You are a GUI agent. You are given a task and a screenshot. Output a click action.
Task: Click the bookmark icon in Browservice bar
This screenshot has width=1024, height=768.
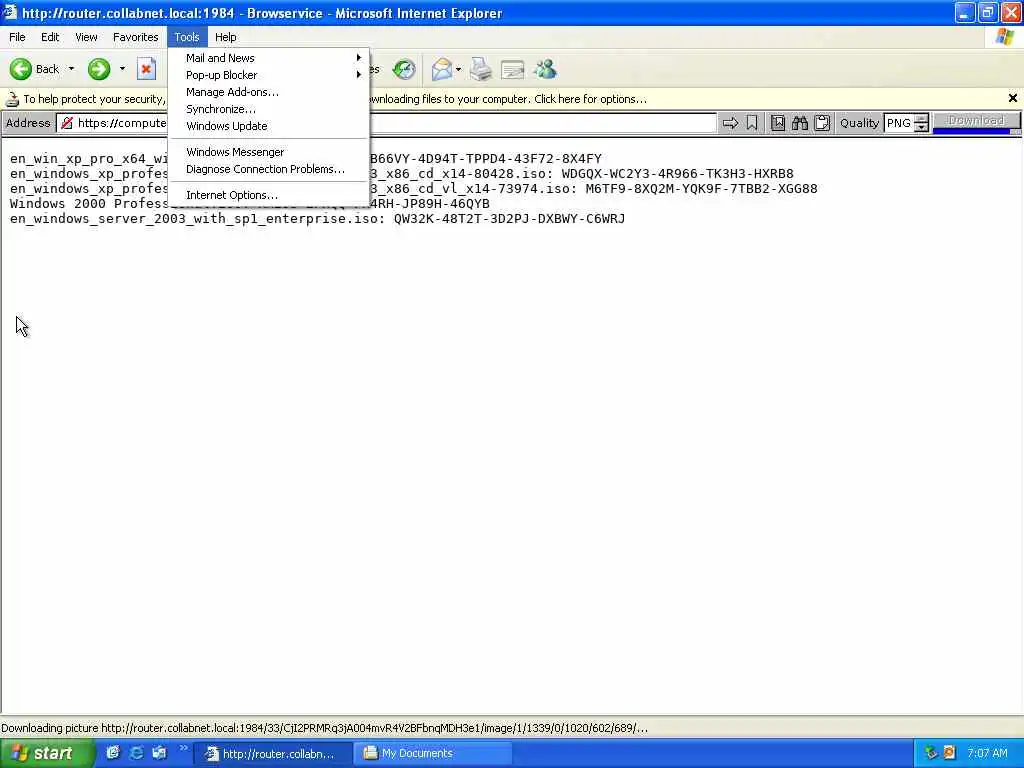752,123
